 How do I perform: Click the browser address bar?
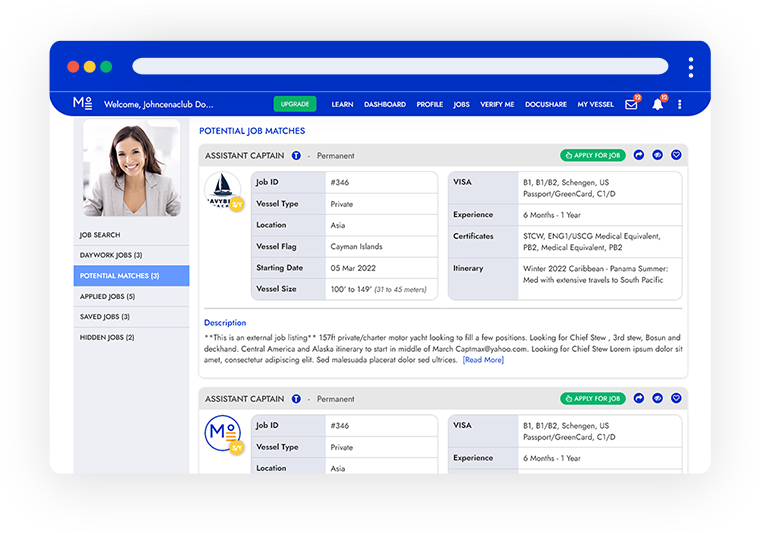point(400,66)
